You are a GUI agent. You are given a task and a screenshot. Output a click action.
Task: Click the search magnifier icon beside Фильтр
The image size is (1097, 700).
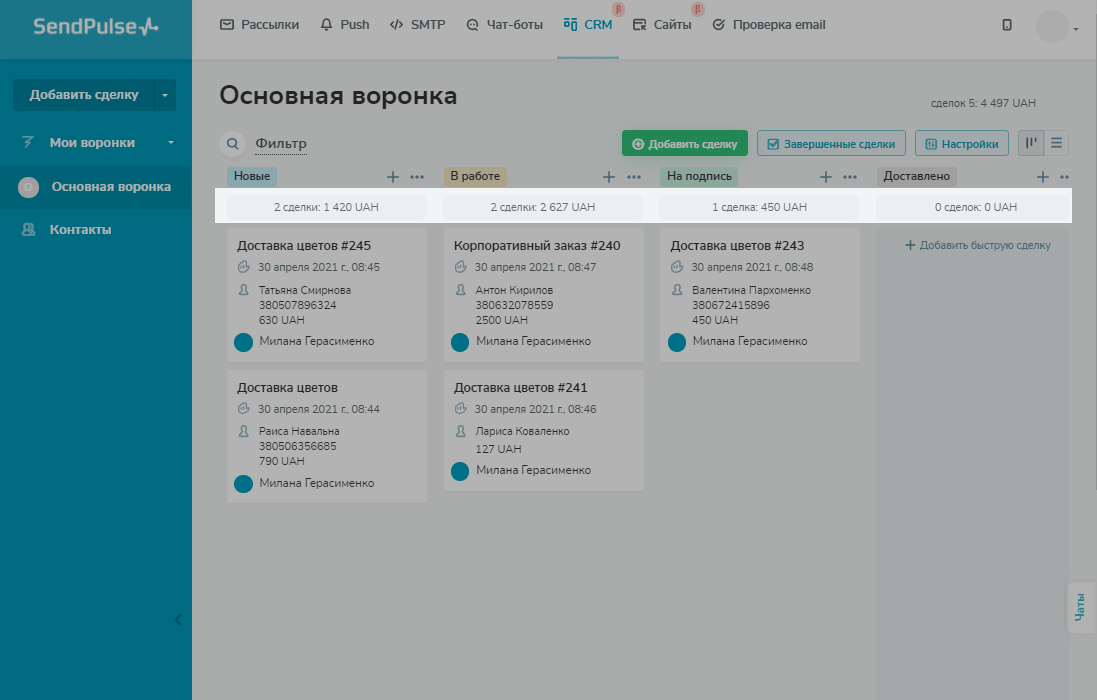point(232,144)
